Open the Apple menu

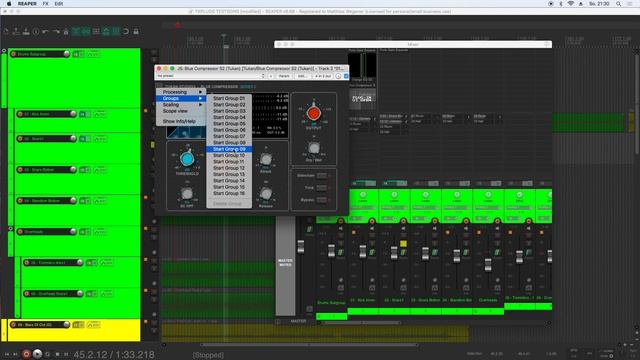[x=9, y=4]
